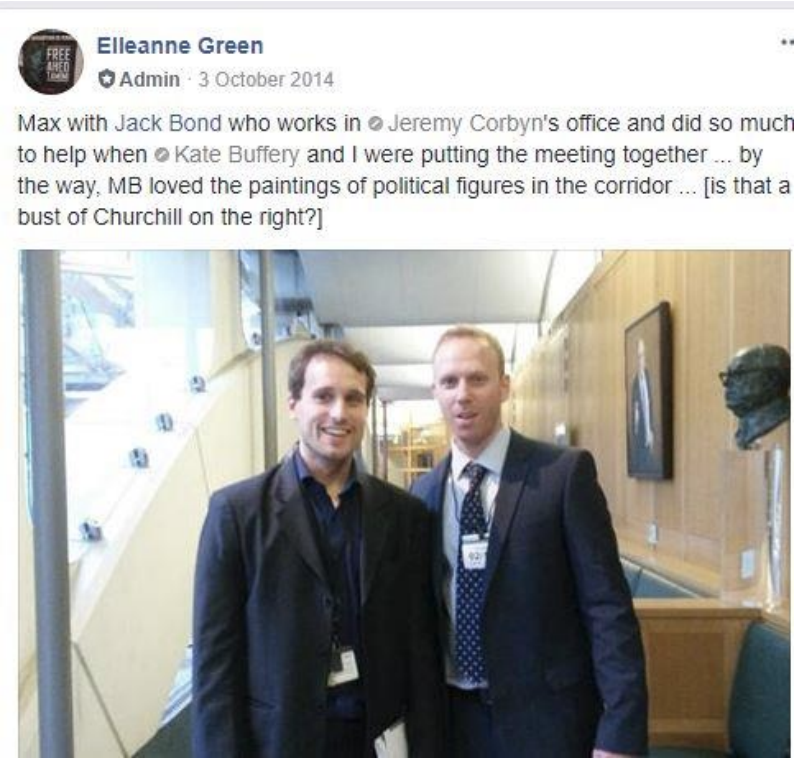Screen dimensions: 794x762
Task: Open the 3 October 2014 timestamp link
Action: 266,79
